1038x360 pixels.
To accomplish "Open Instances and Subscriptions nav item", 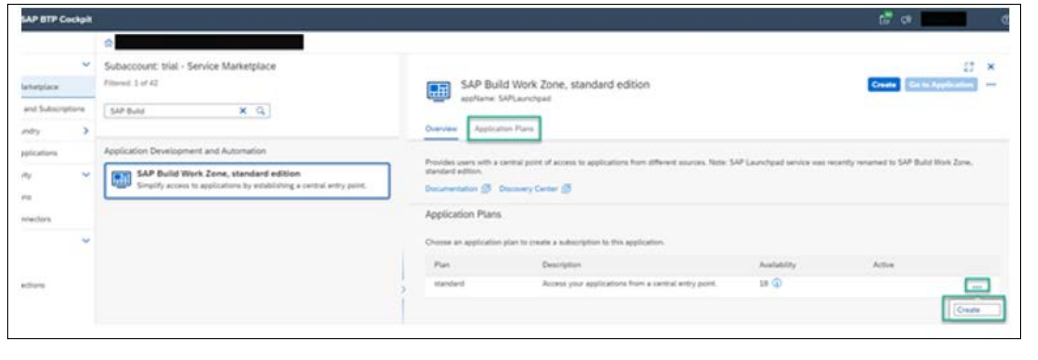I will tap(54, 109).
